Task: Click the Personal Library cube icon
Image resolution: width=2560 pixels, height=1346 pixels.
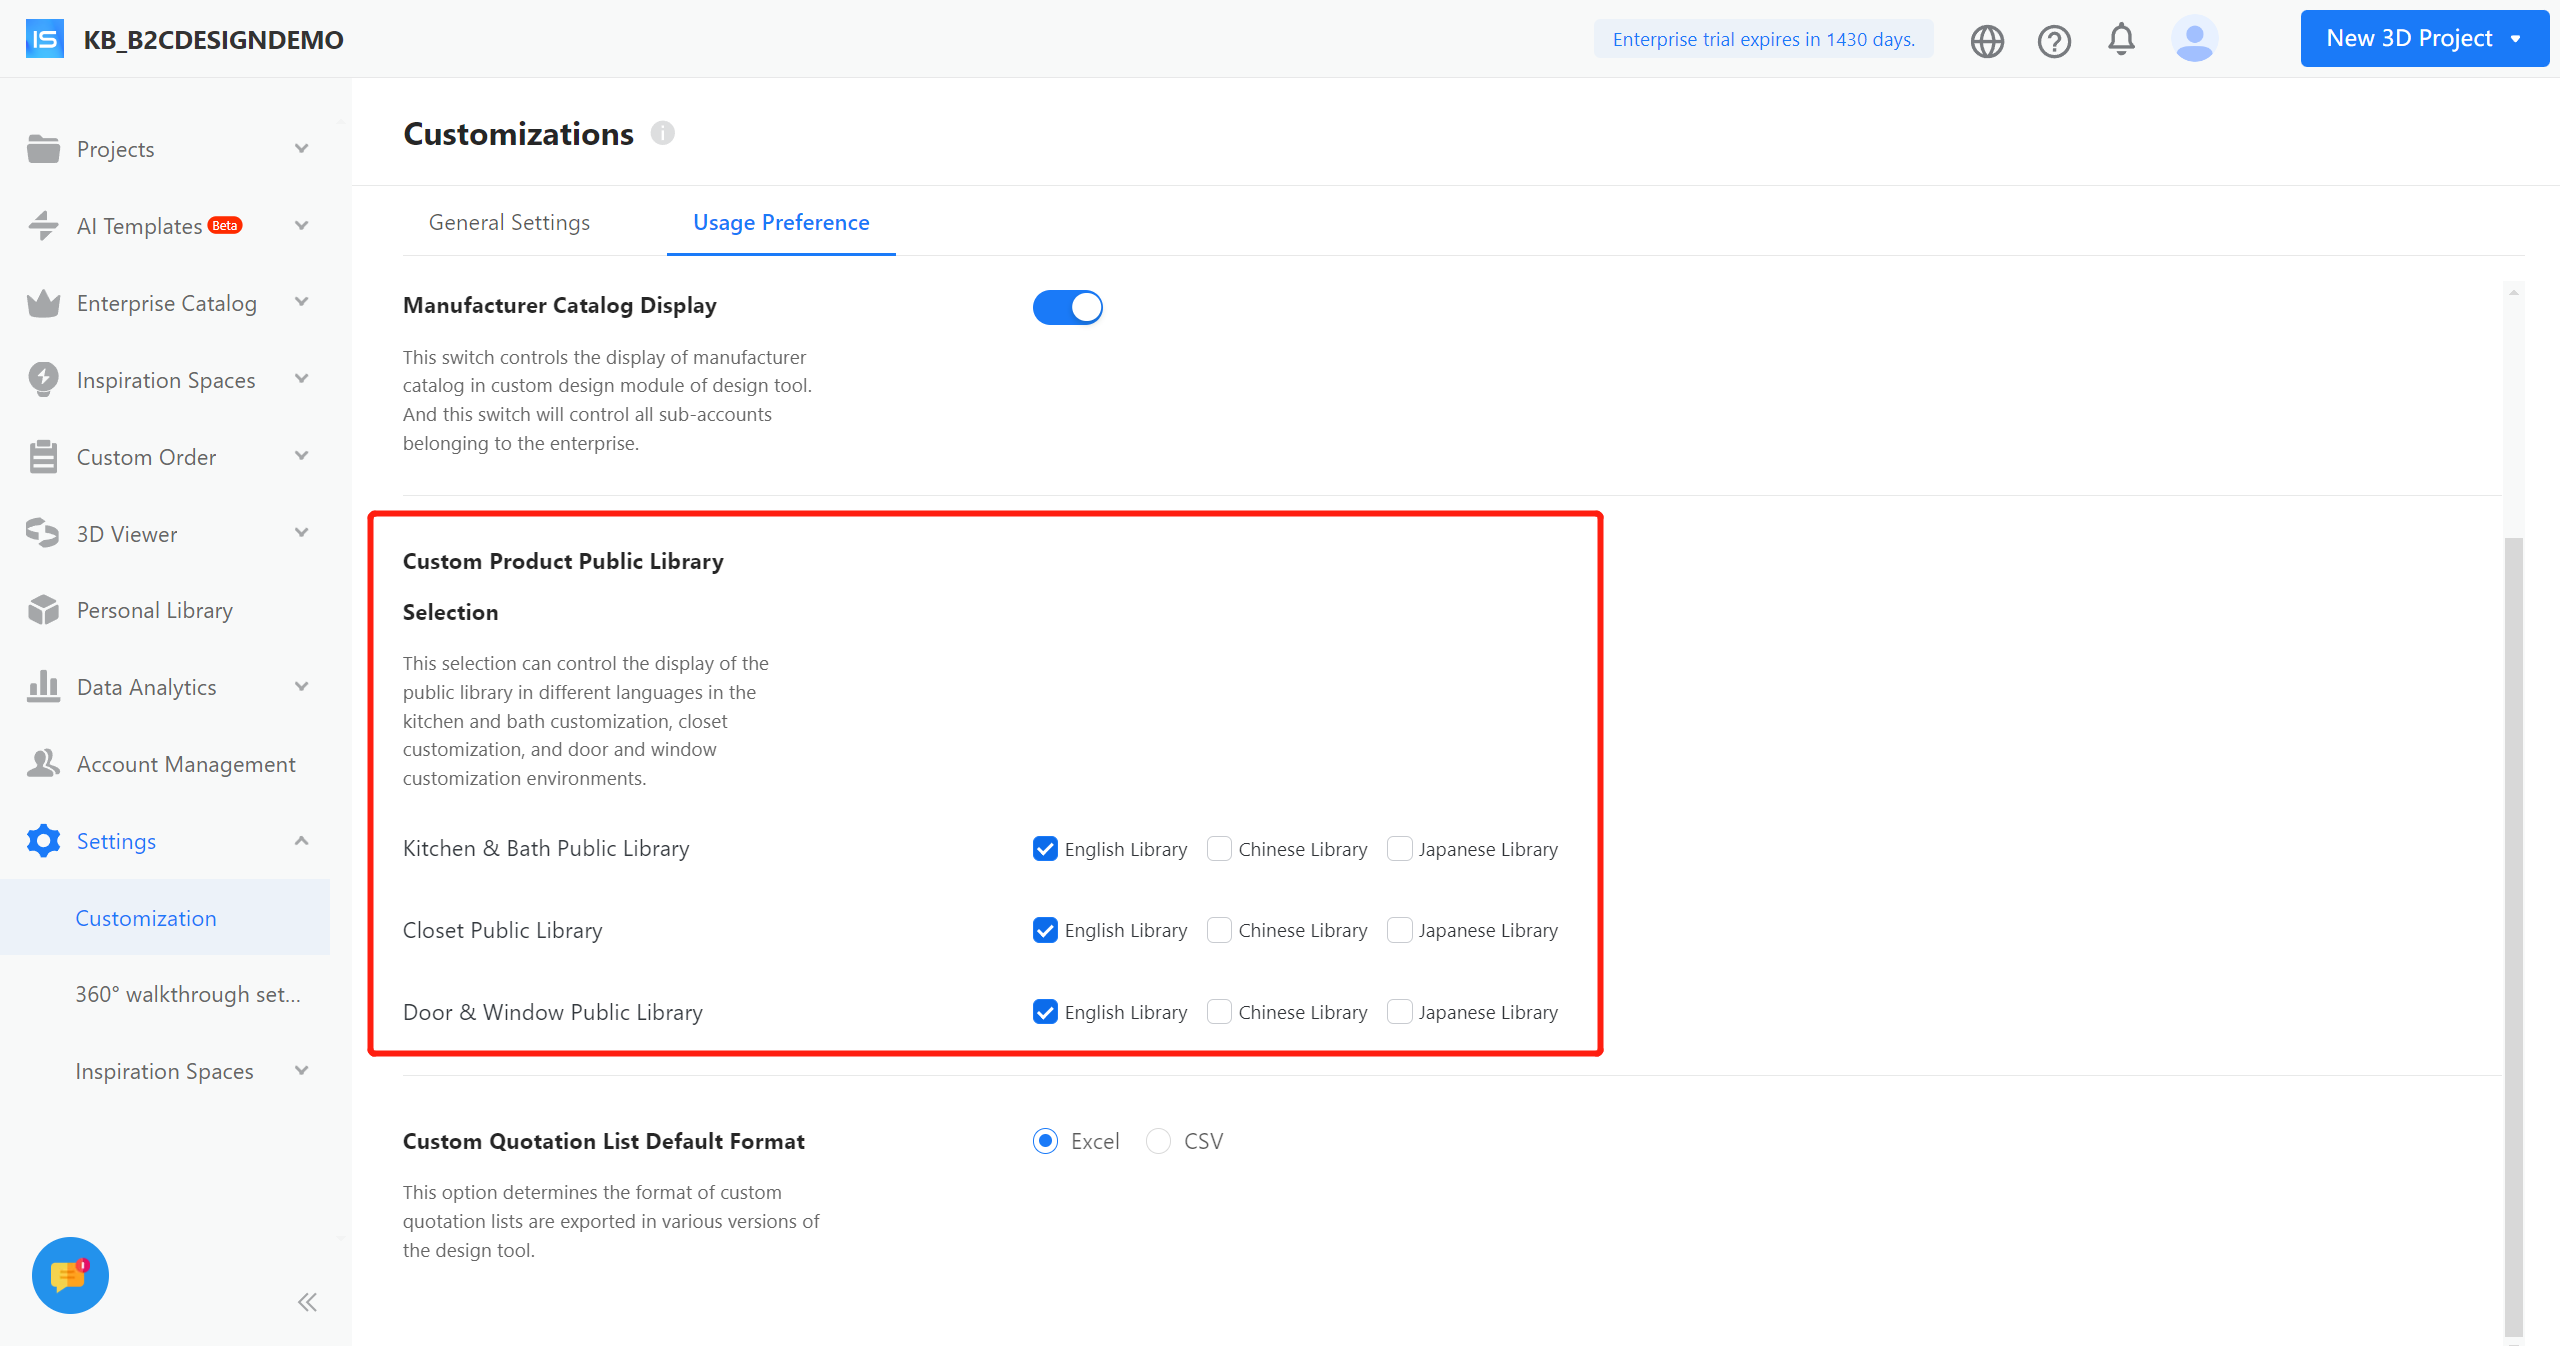Action: [43, 610]
